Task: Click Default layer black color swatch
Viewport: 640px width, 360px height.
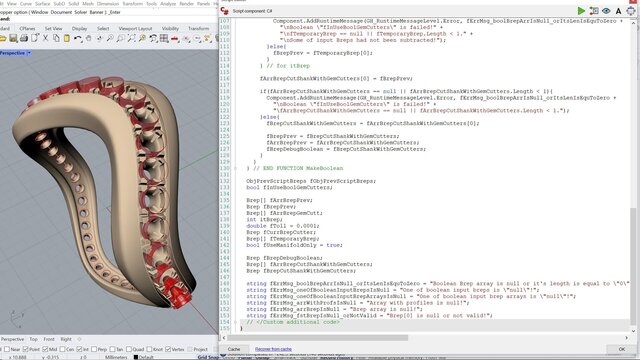Action: pyautogui.click(x=136, y=357)
